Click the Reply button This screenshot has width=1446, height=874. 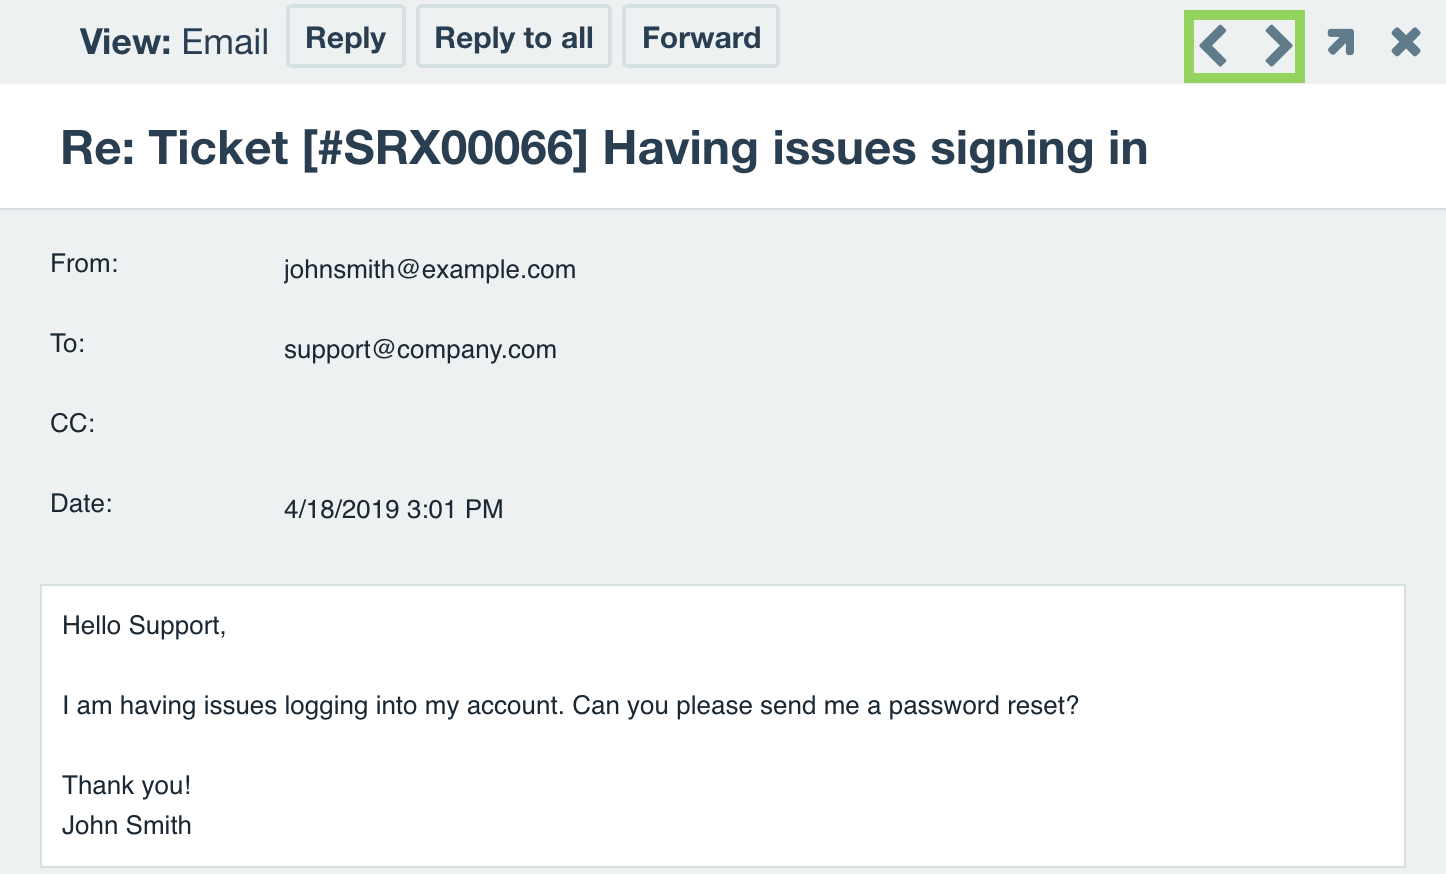click(x=345, y=37)
